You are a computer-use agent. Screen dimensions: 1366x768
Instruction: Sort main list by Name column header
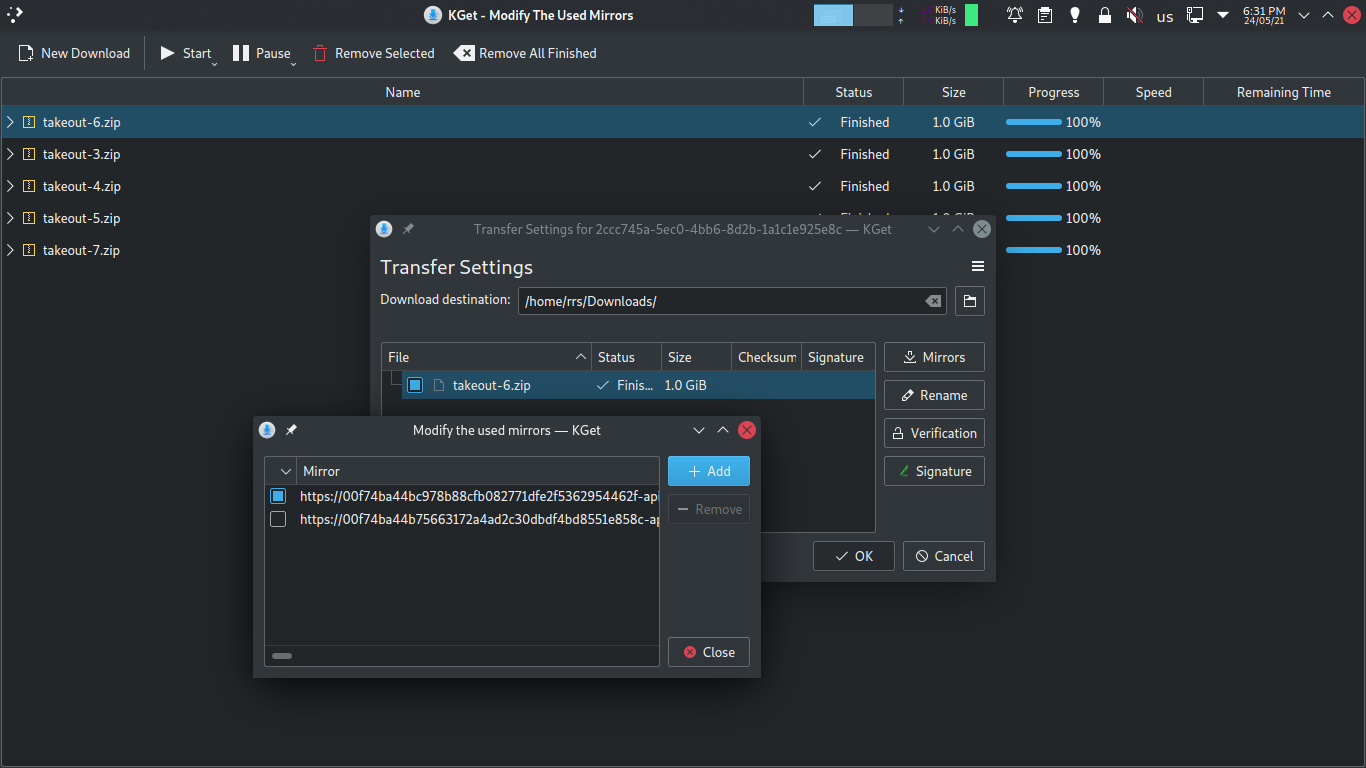(x=402, y=92)
